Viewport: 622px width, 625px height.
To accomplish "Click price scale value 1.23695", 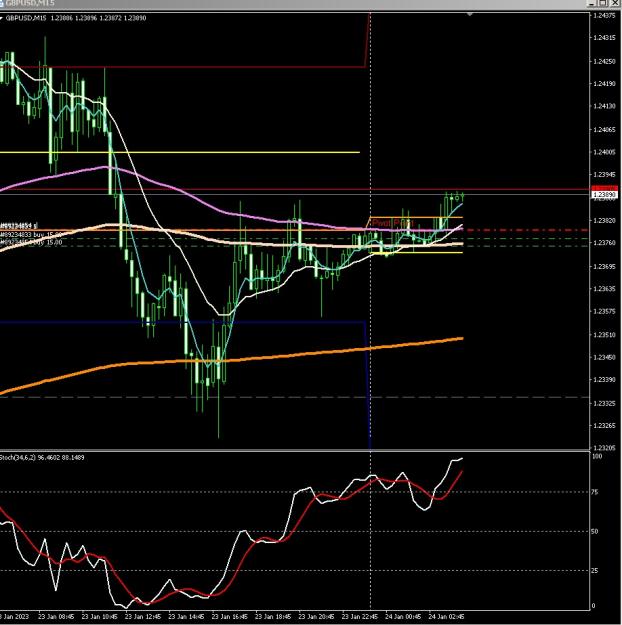I will coord(604,267).
